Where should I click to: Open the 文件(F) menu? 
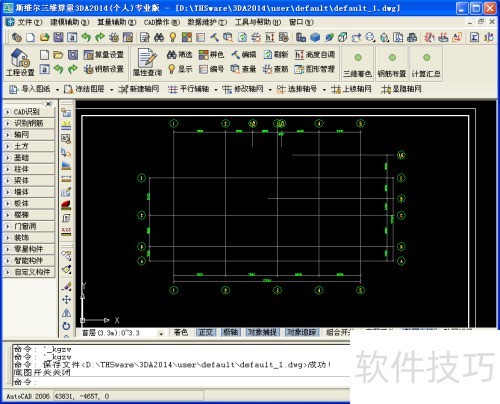point(29,22)
